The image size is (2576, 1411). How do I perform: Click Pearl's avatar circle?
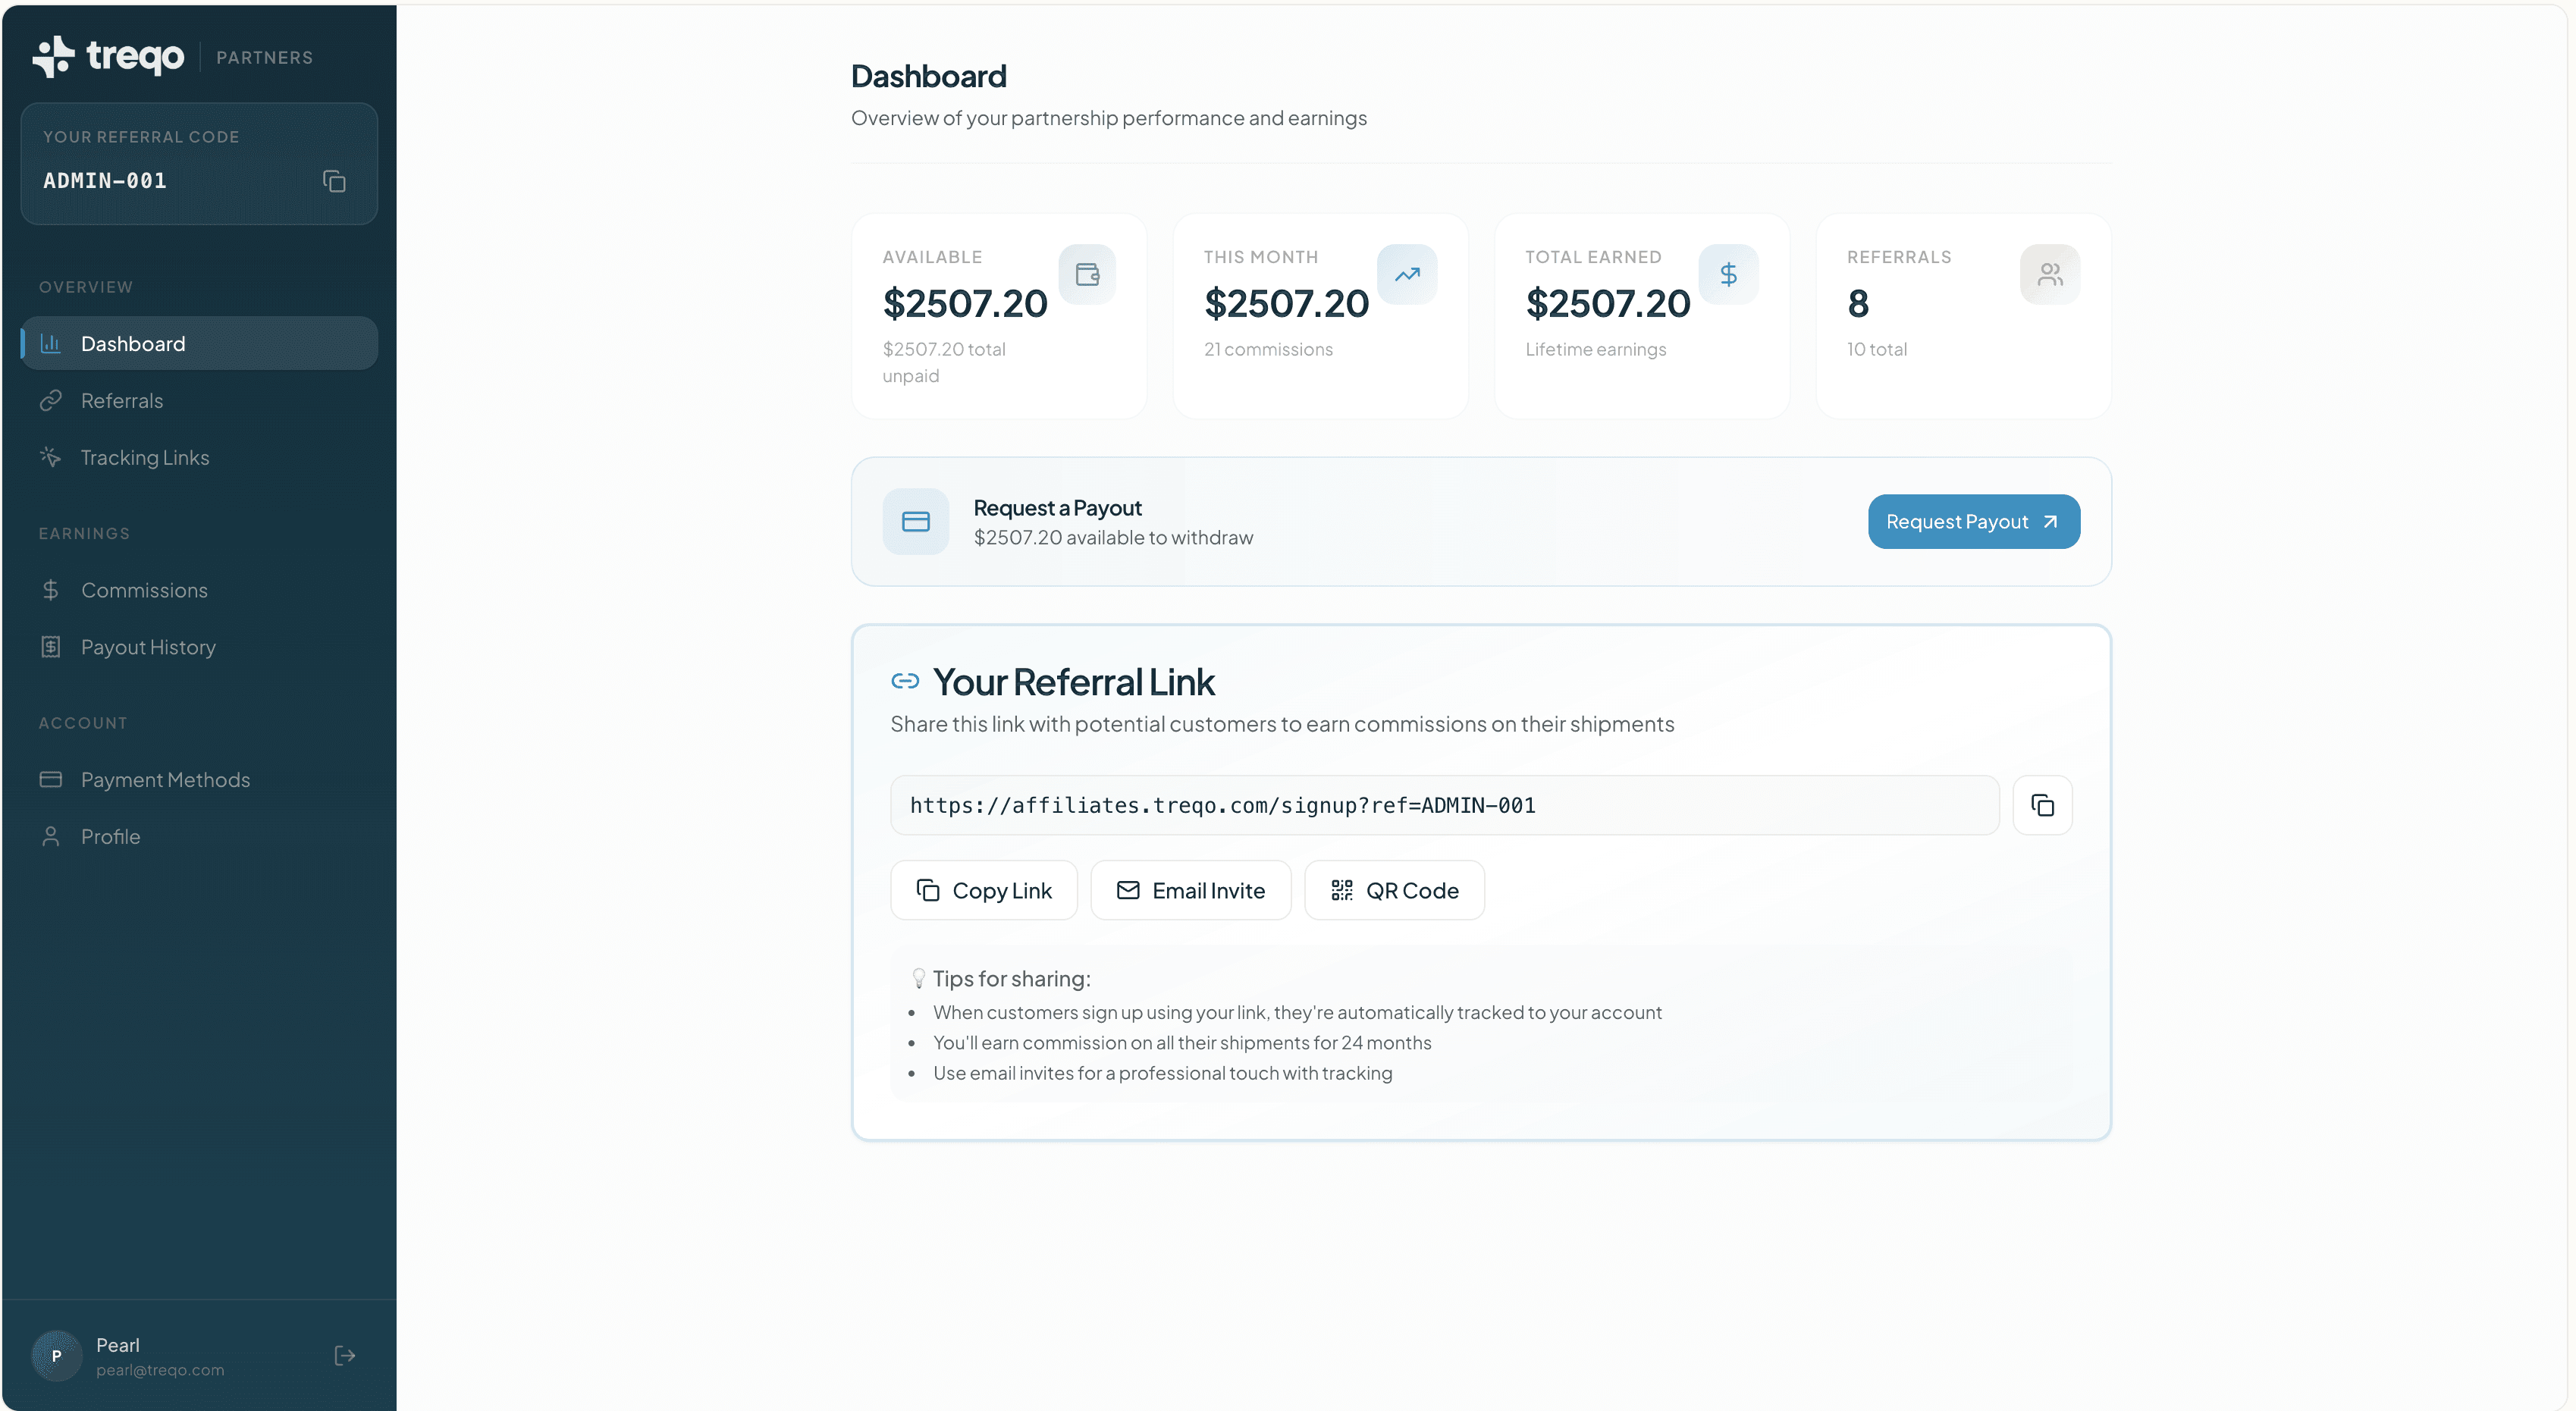[57, 1355]
